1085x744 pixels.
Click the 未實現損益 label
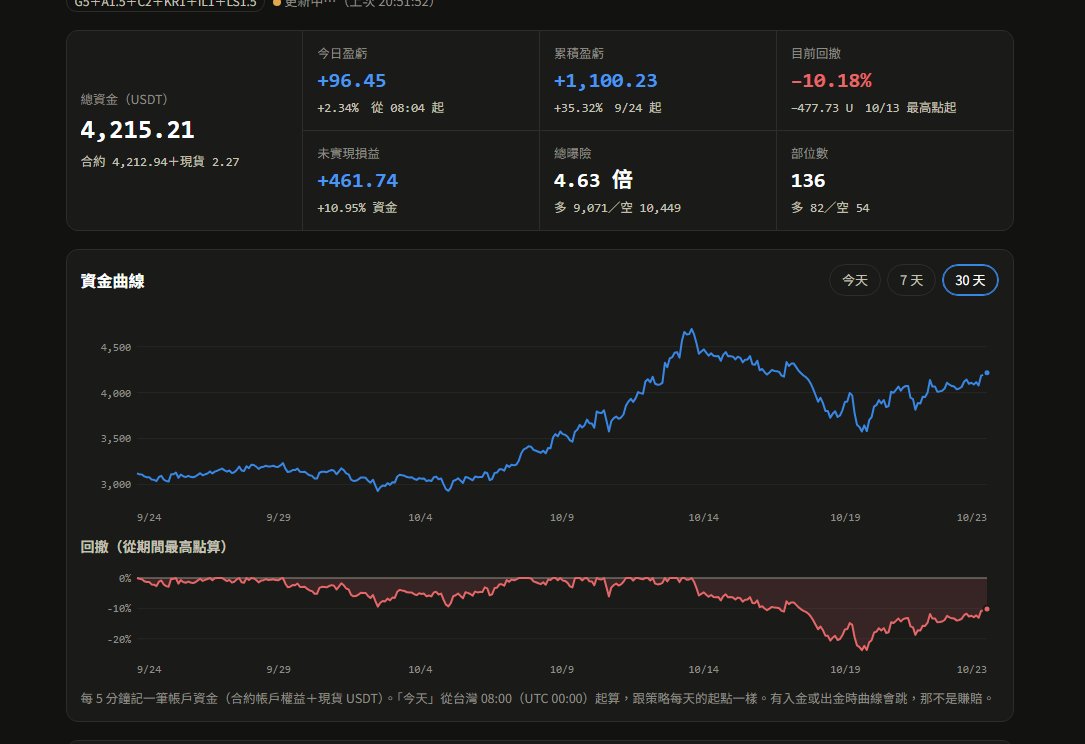click(x=349, y=154)
